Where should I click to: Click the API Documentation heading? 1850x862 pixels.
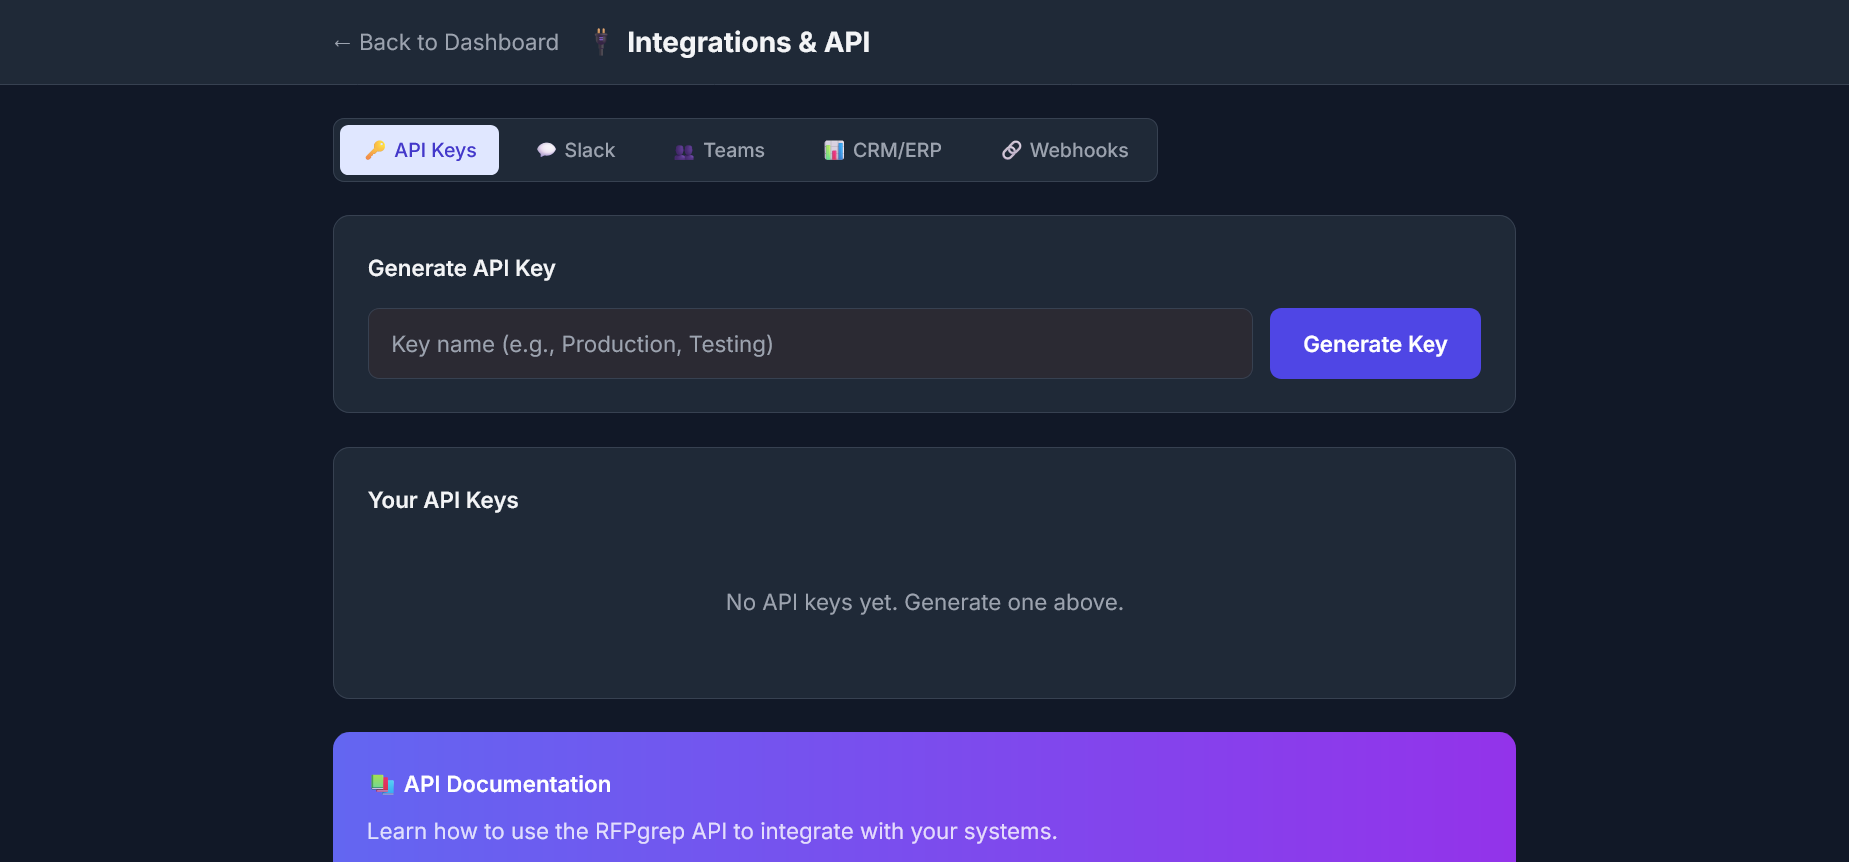[507, 784]
